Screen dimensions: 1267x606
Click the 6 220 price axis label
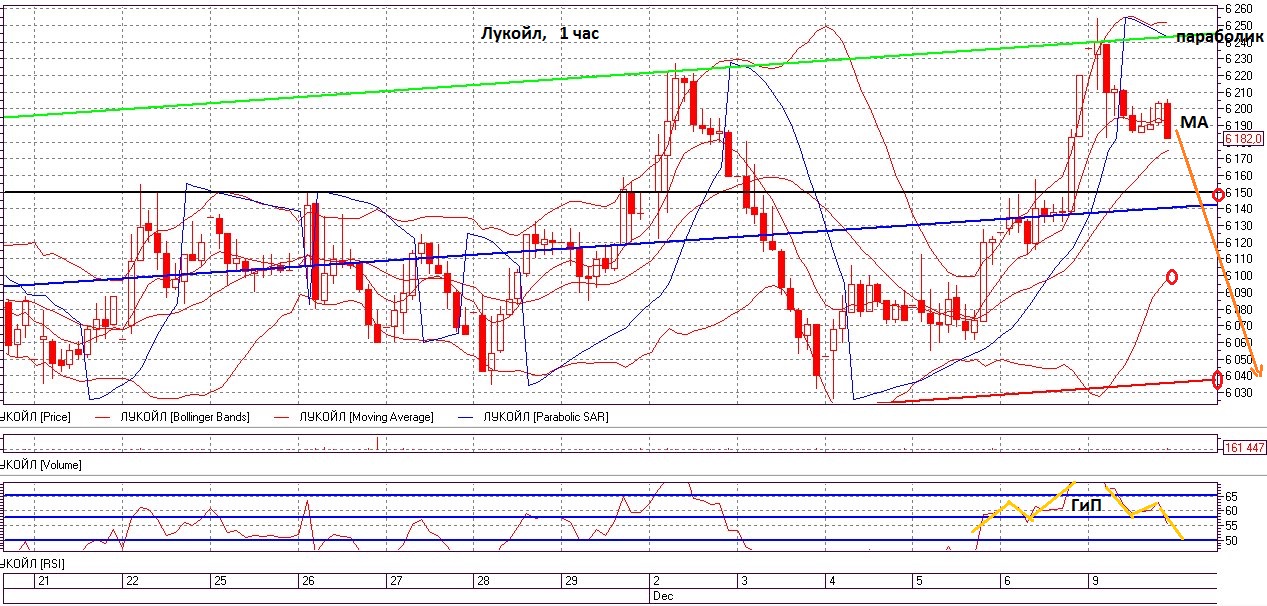click(x=1241, y=75)
